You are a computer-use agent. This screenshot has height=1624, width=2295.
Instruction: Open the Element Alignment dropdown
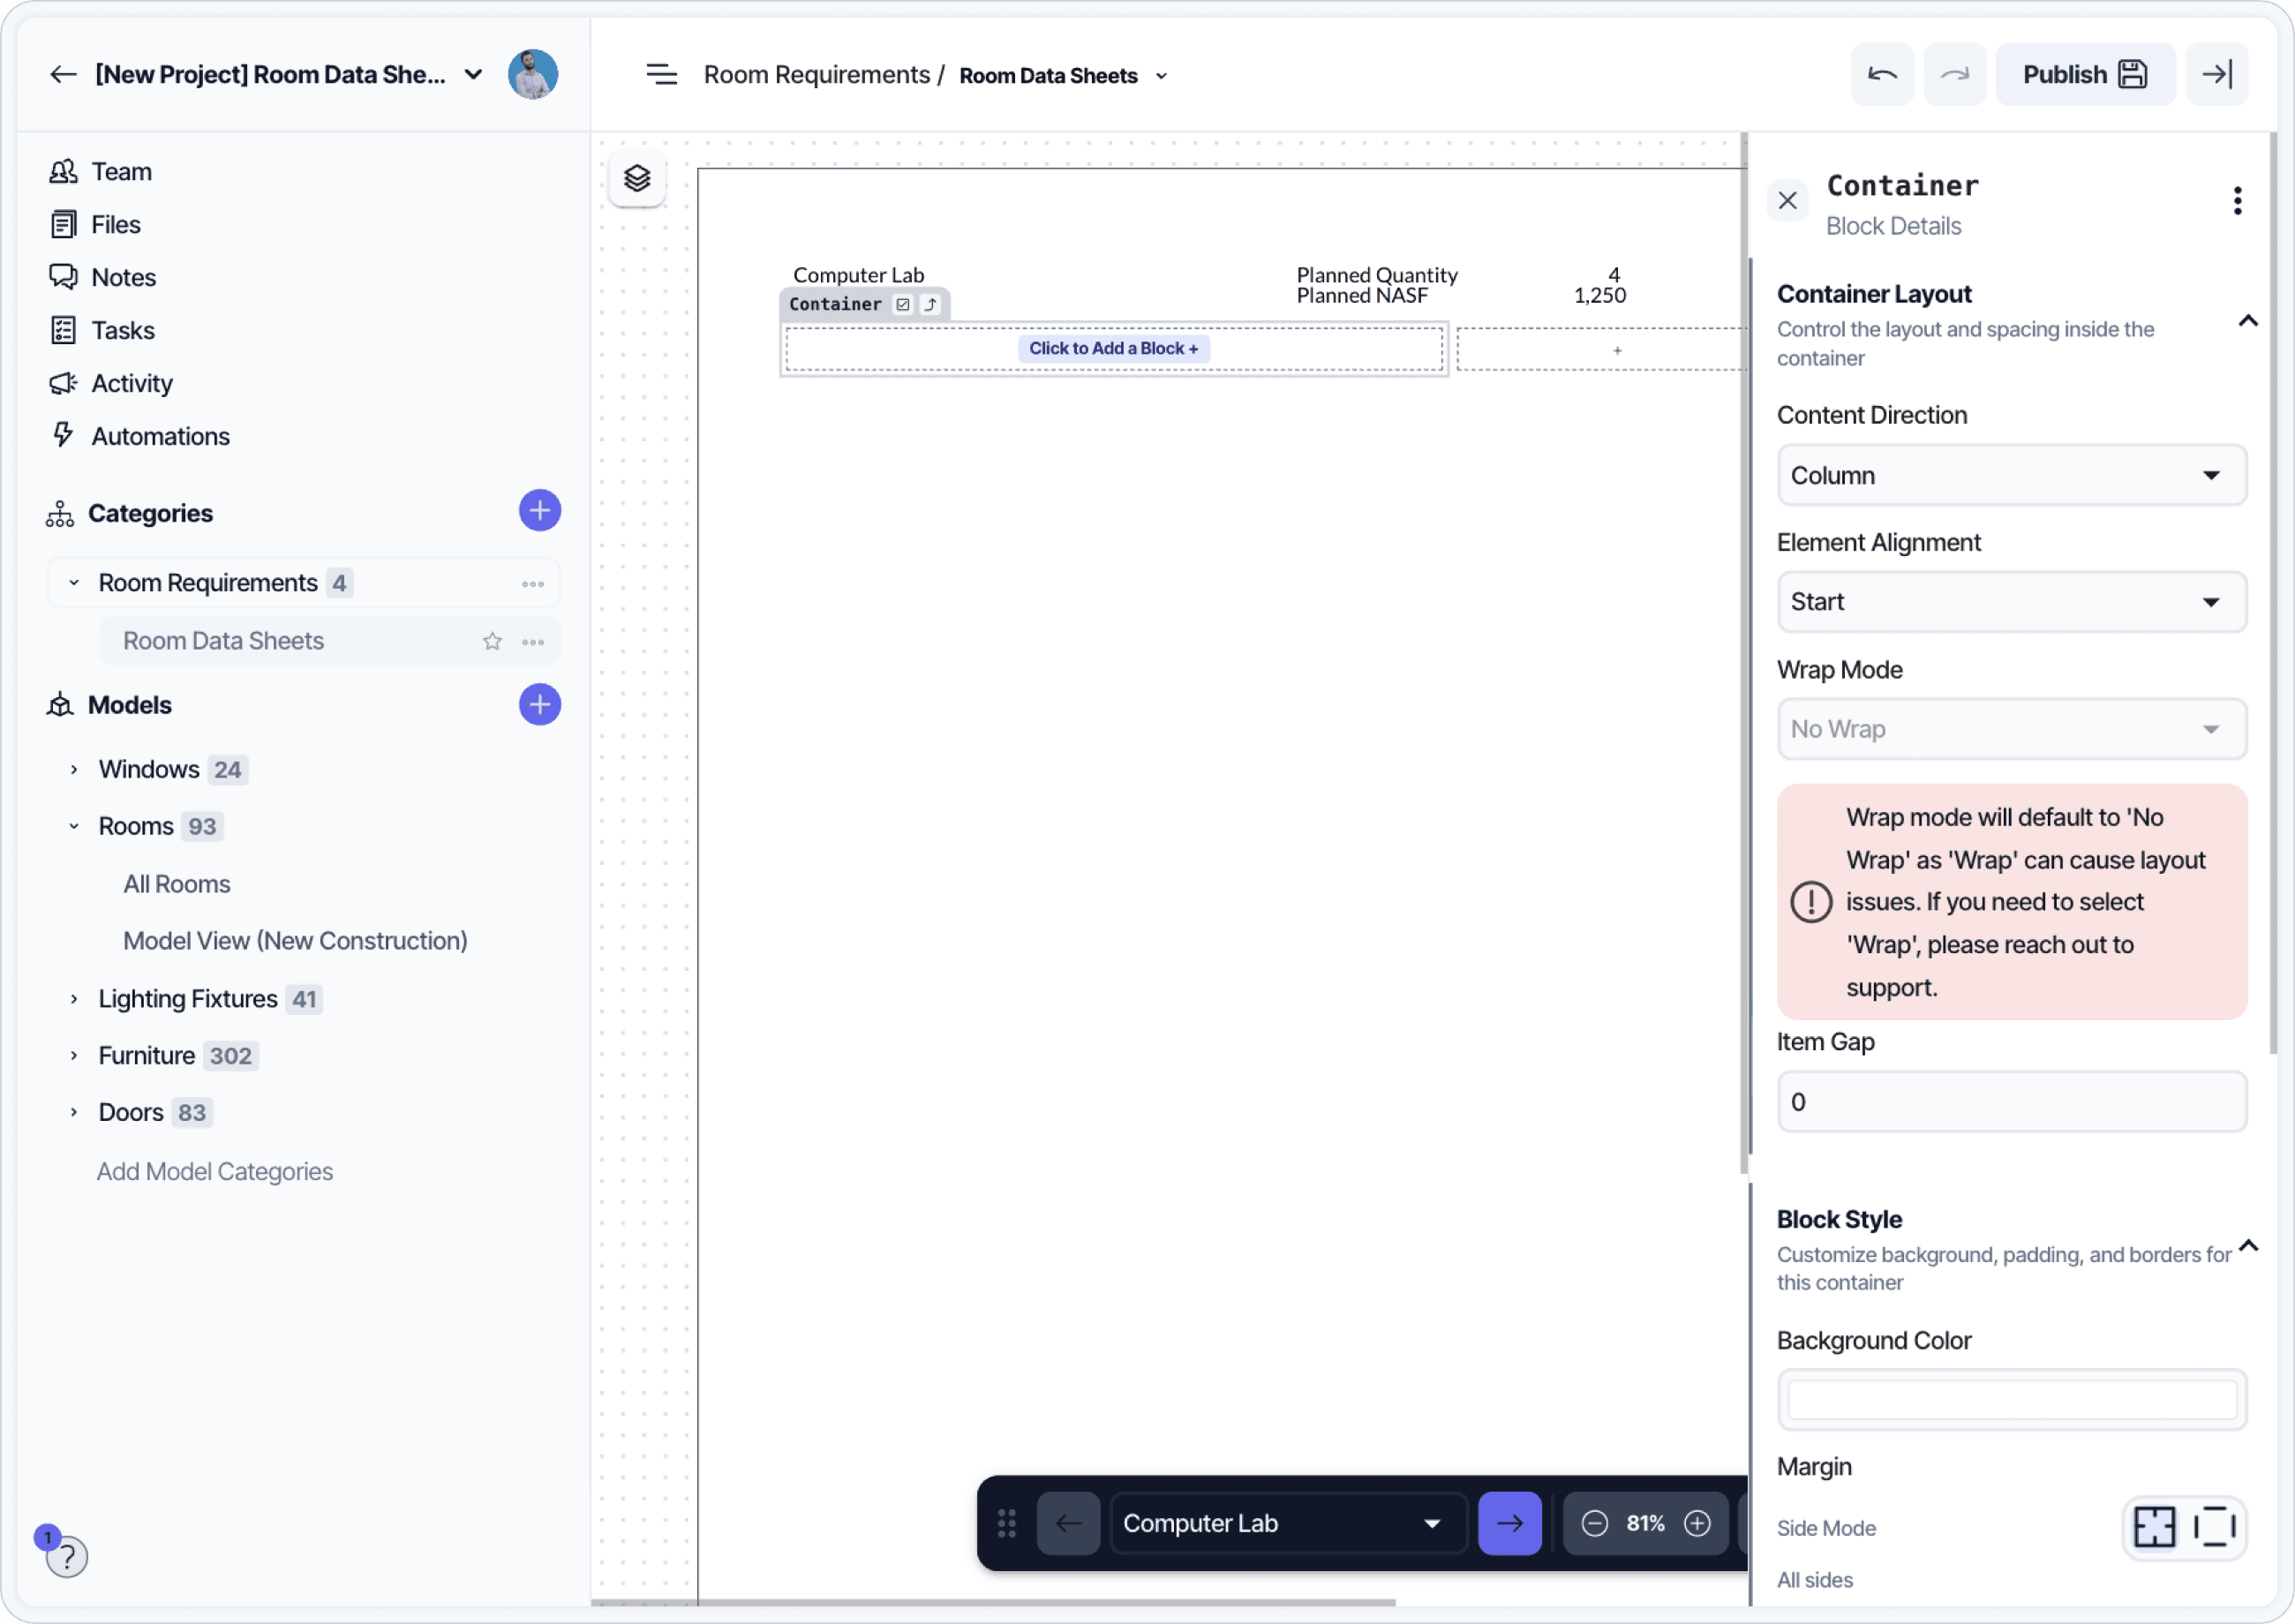[2011, 602]
